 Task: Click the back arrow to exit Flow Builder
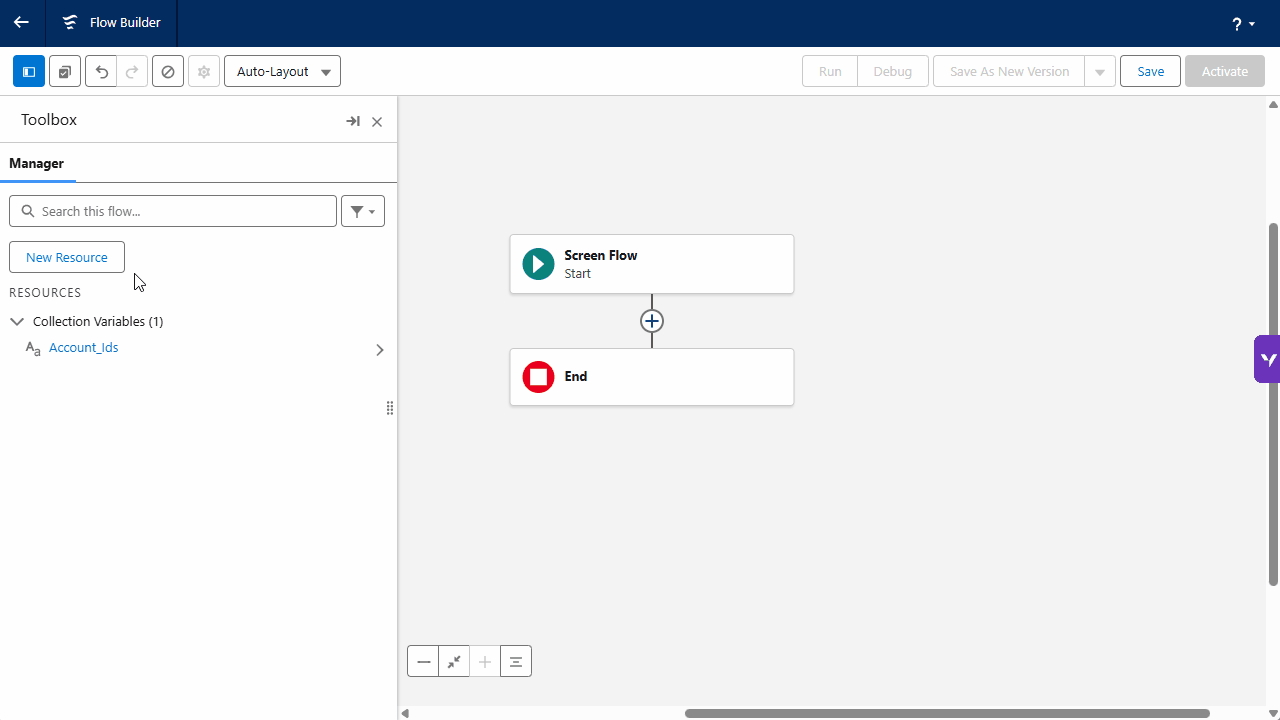(21, 22)
